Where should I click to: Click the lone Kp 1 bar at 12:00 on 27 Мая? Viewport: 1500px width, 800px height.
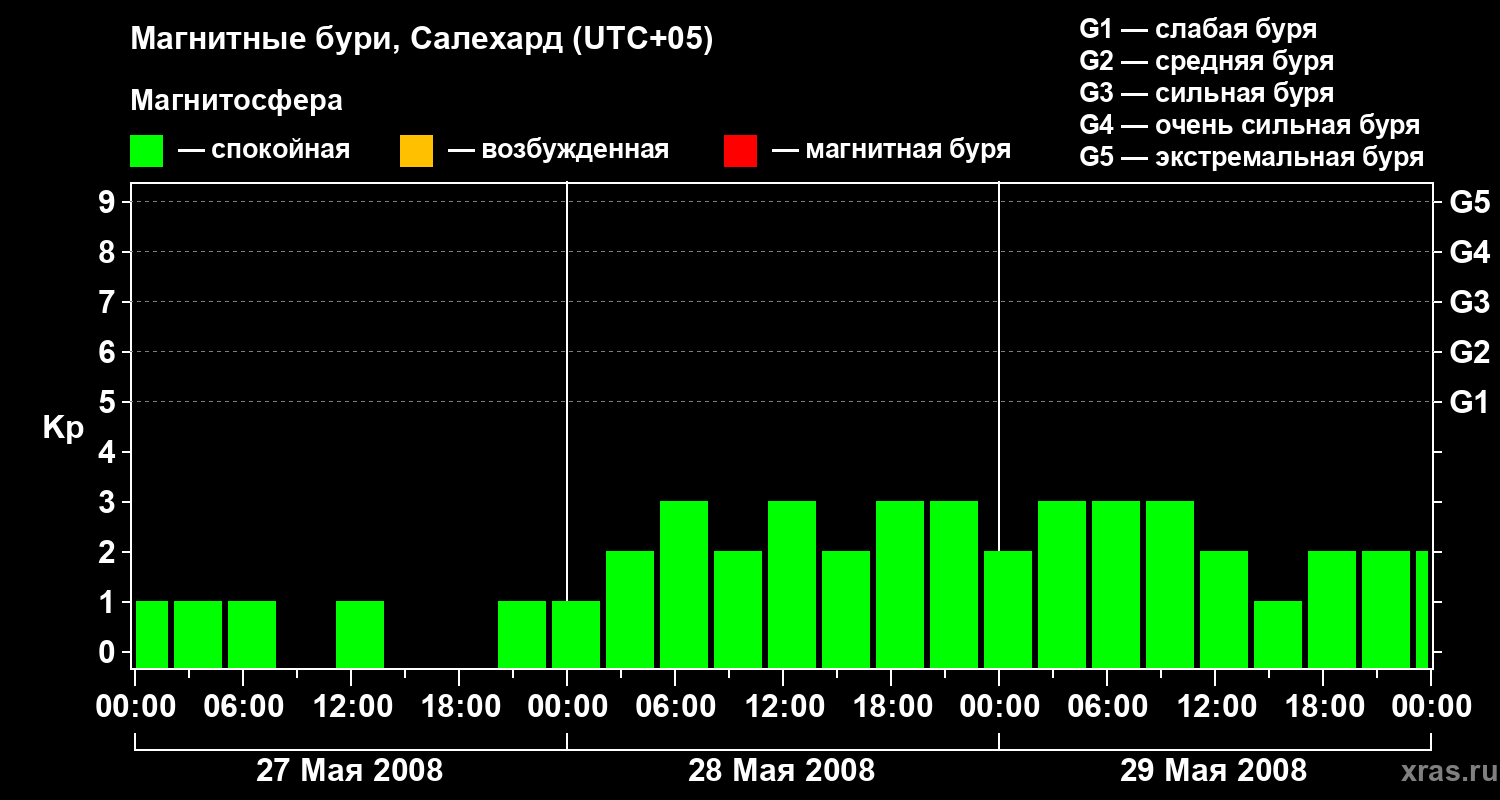[x=360, y=634]
